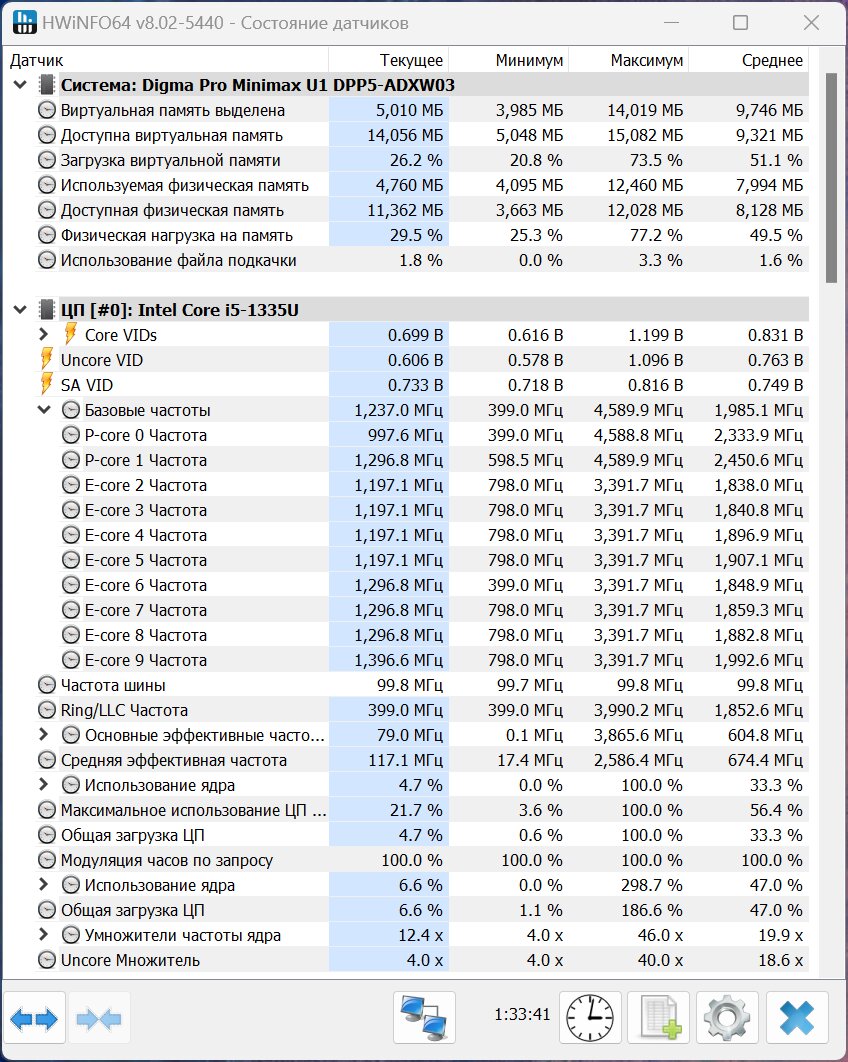
Task: Click the maximum value 3,865.6 МГц
Action: [x=638, y=735]
